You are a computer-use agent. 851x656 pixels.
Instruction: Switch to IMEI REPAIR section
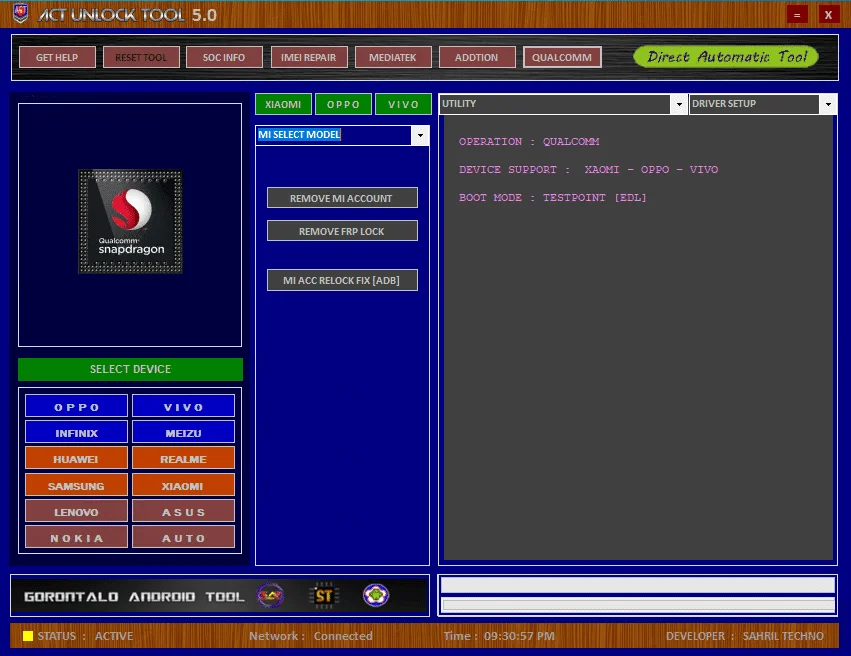(x=308, y=57)
